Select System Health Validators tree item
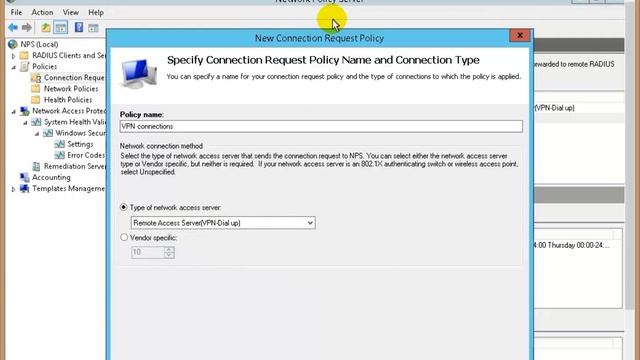Image resolution: width=640 pixels, height=360 pixels. click(x=75, y=122)
